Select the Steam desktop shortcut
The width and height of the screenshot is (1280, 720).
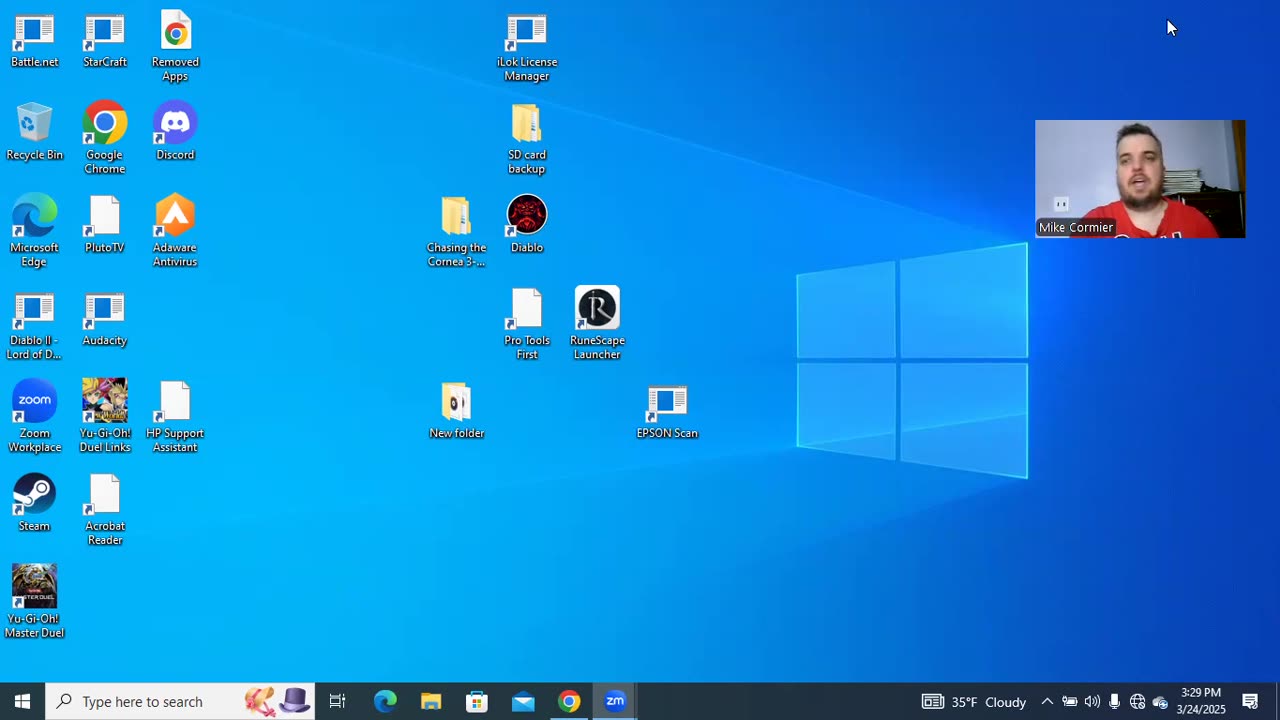[34, 503]
